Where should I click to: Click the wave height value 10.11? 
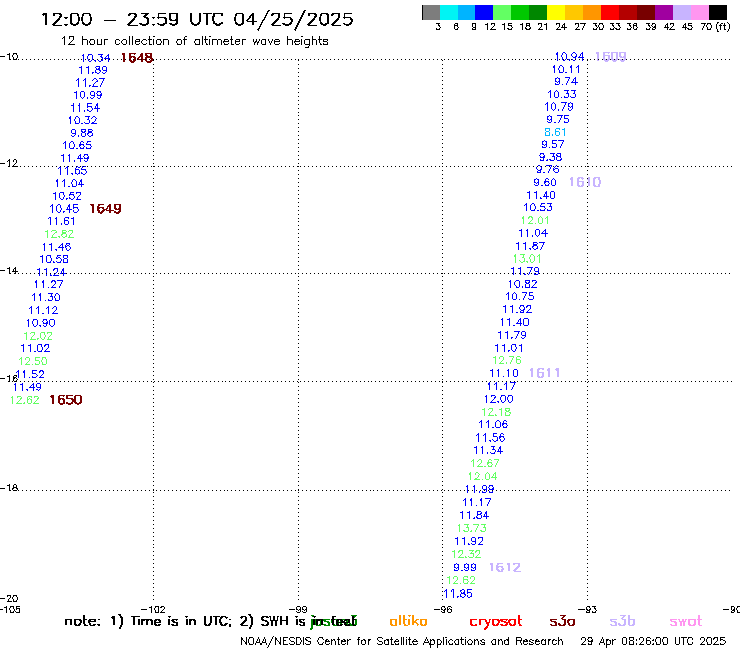pyautogui.click(x=566, y=69)
